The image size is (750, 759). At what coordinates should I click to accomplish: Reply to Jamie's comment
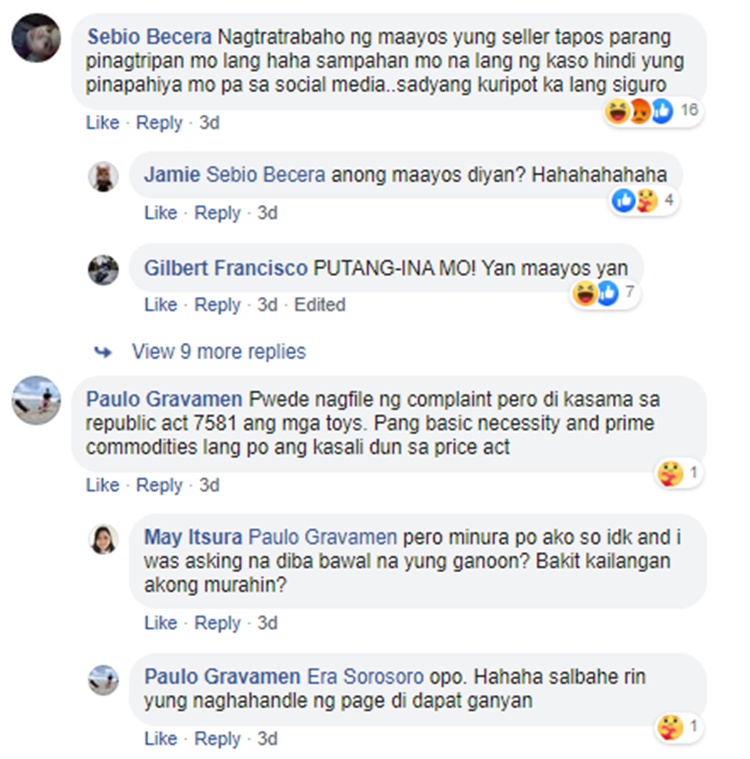tap(217, 213)
